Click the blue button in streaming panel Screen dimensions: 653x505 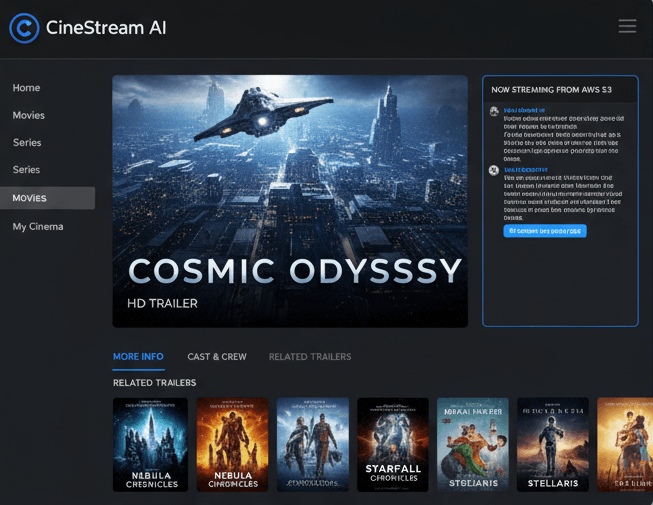545,231
